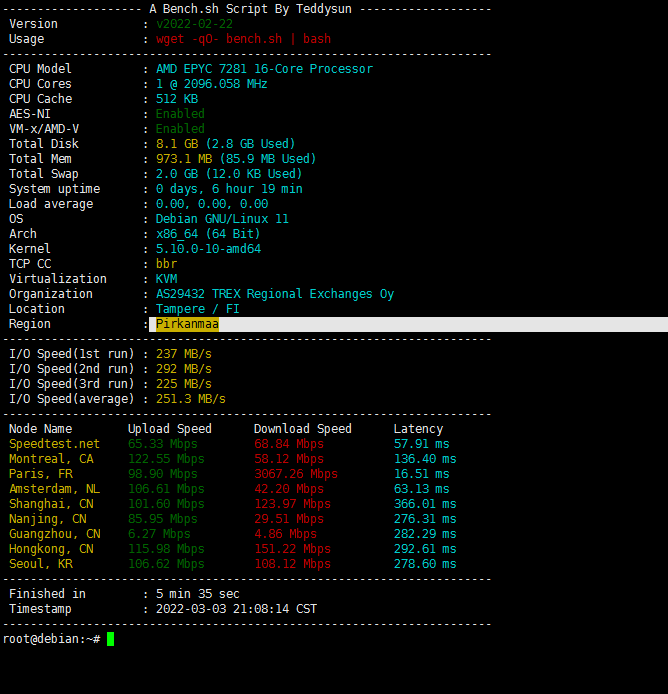Screen dimensions: 668x694
Task: Click the 'Upload Speed' column header
Action: [170, 429]
